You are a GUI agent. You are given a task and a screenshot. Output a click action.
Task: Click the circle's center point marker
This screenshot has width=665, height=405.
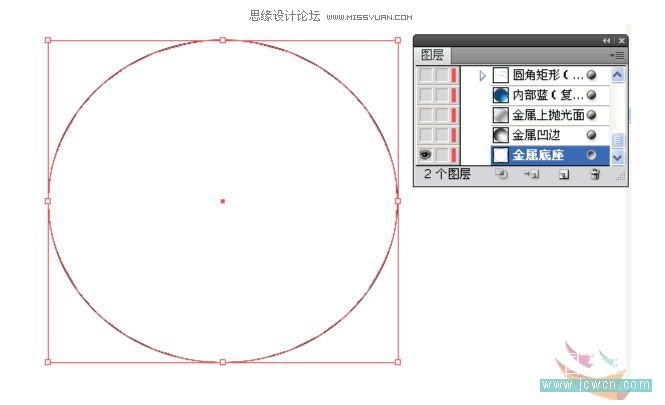pos(223,201)
